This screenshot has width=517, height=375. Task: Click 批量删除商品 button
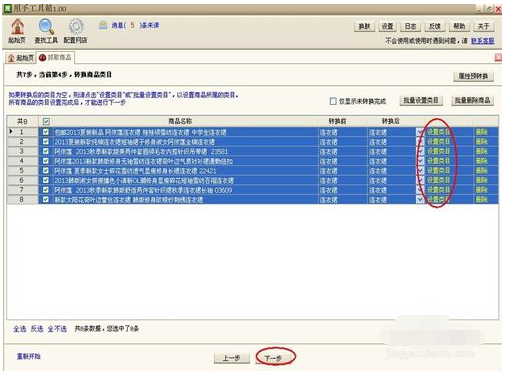(472, 100)
